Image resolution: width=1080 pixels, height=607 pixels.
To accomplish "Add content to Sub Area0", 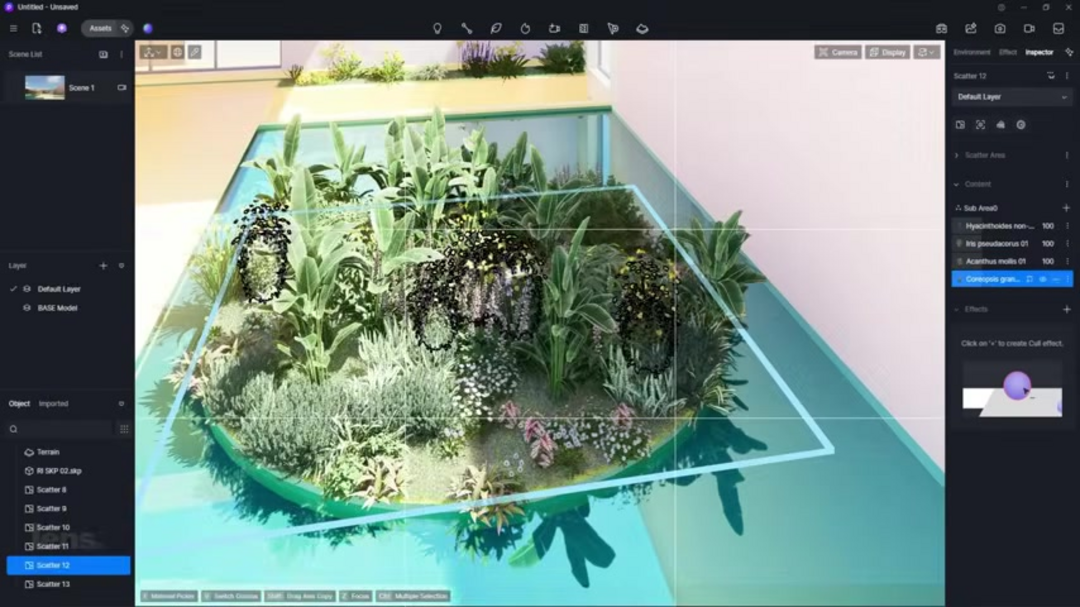I will pos(1066,208).
